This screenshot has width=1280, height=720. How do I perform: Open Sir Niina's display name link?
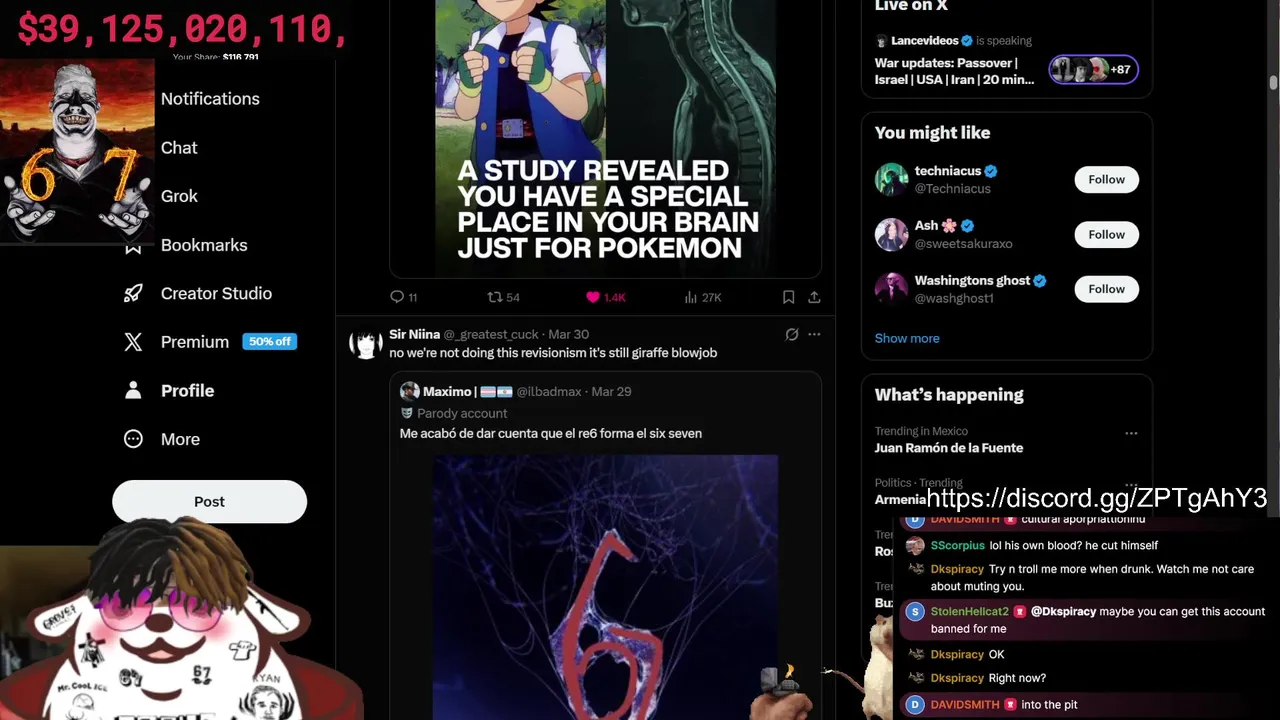(x=414, y=334)
